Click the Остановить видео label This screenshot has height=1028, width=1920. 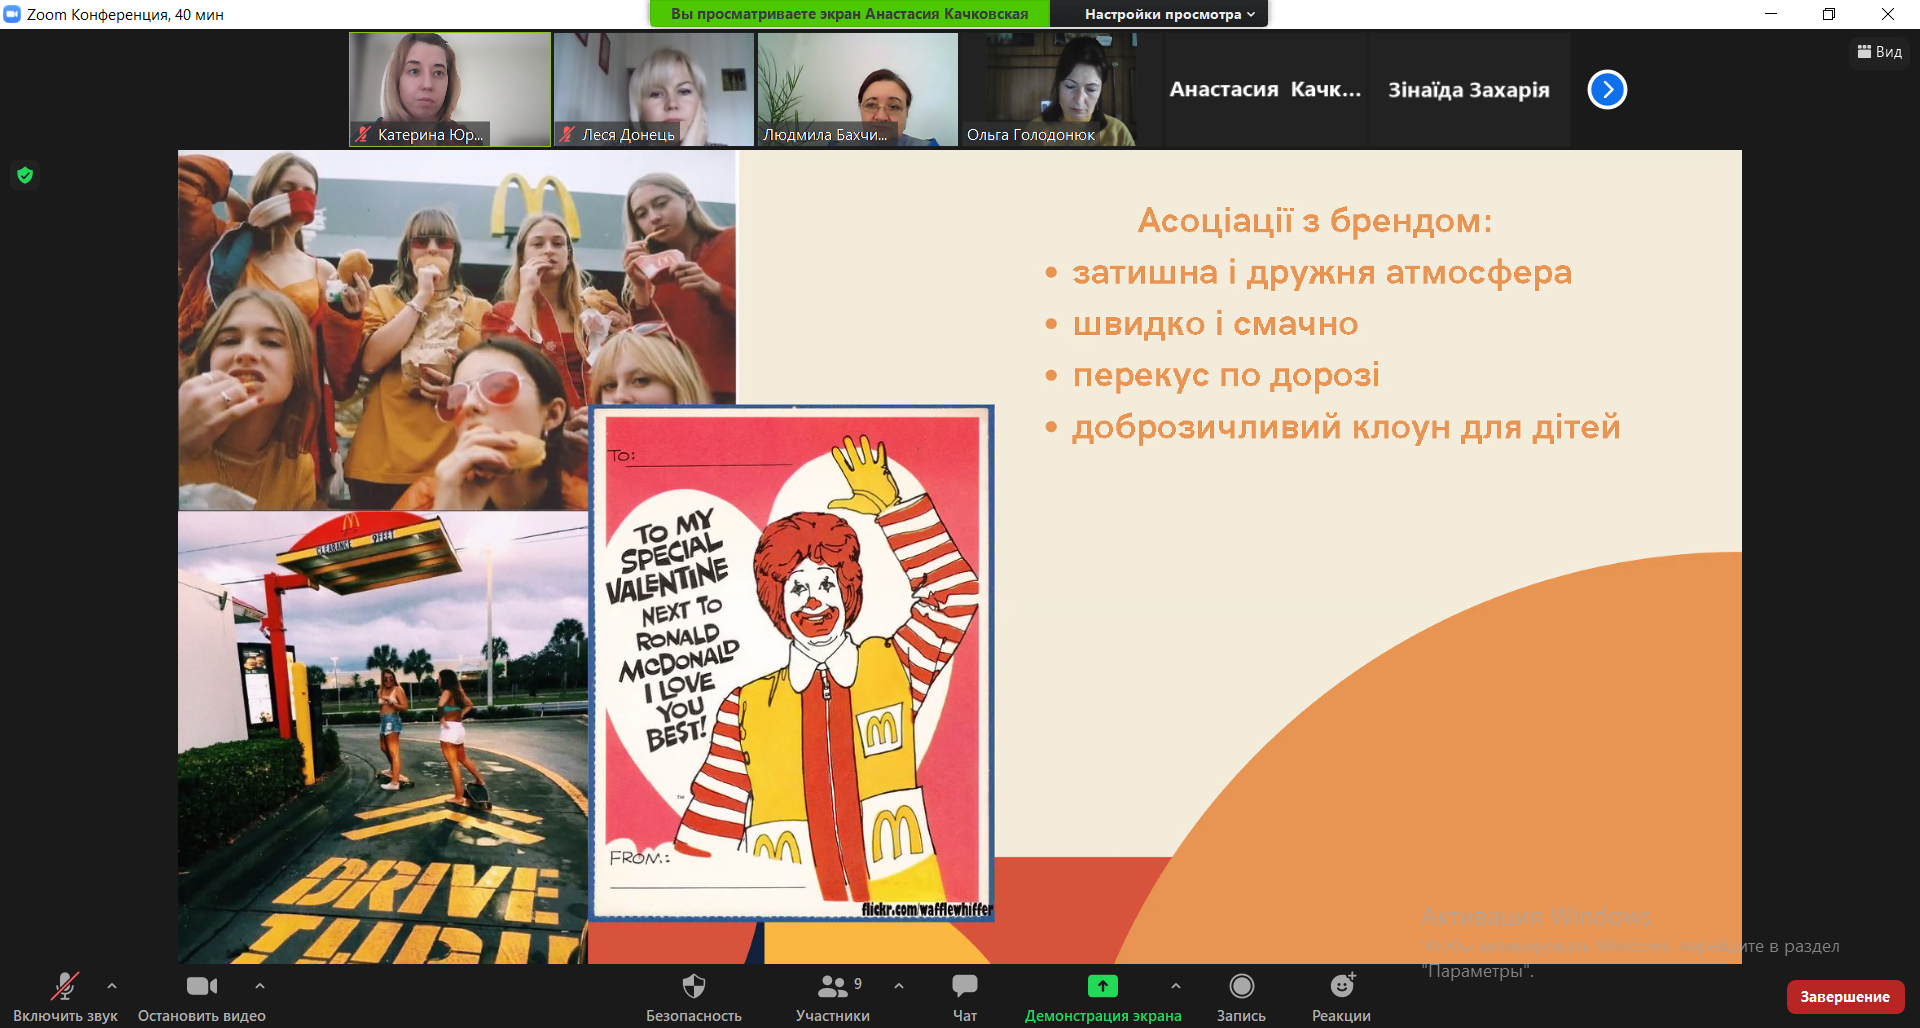[201, 1015]
